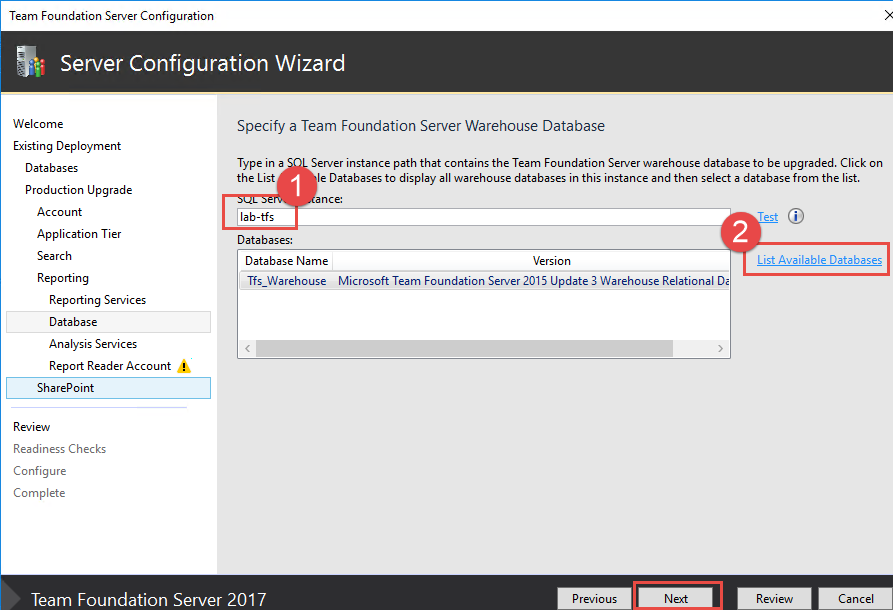This screenshot has height=610, width=893.
Task: Click the Test link
Action: coord(767,217)
